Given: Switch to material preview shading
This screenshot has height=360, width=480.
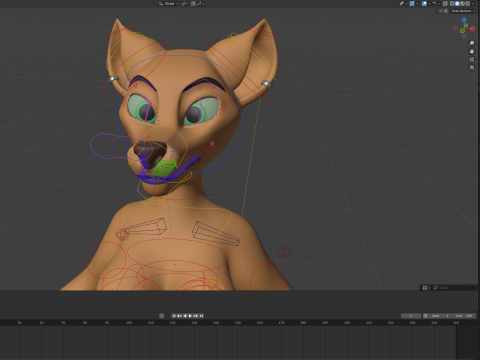Looking at the screenshot, I should (x=462, y=4).
